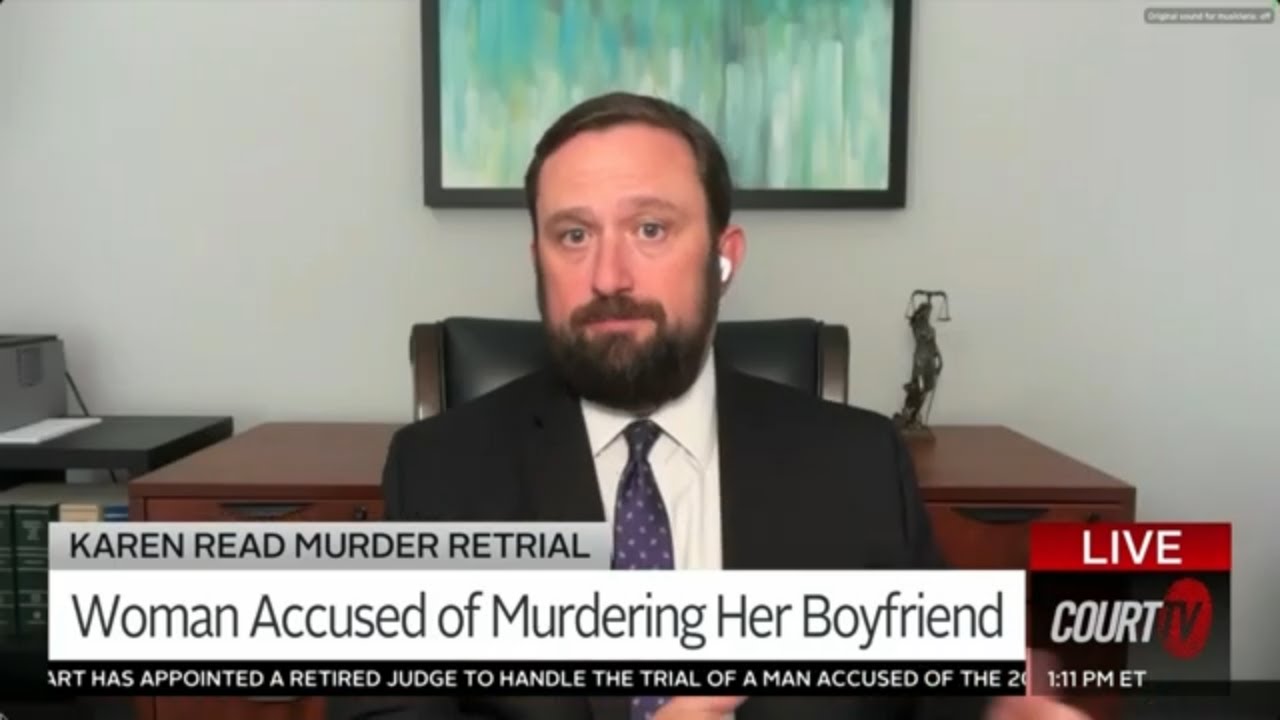Click white paper on the printer tray
Image resolution: width=1280 pixels, height=720 pixels.
coord(47,430)
